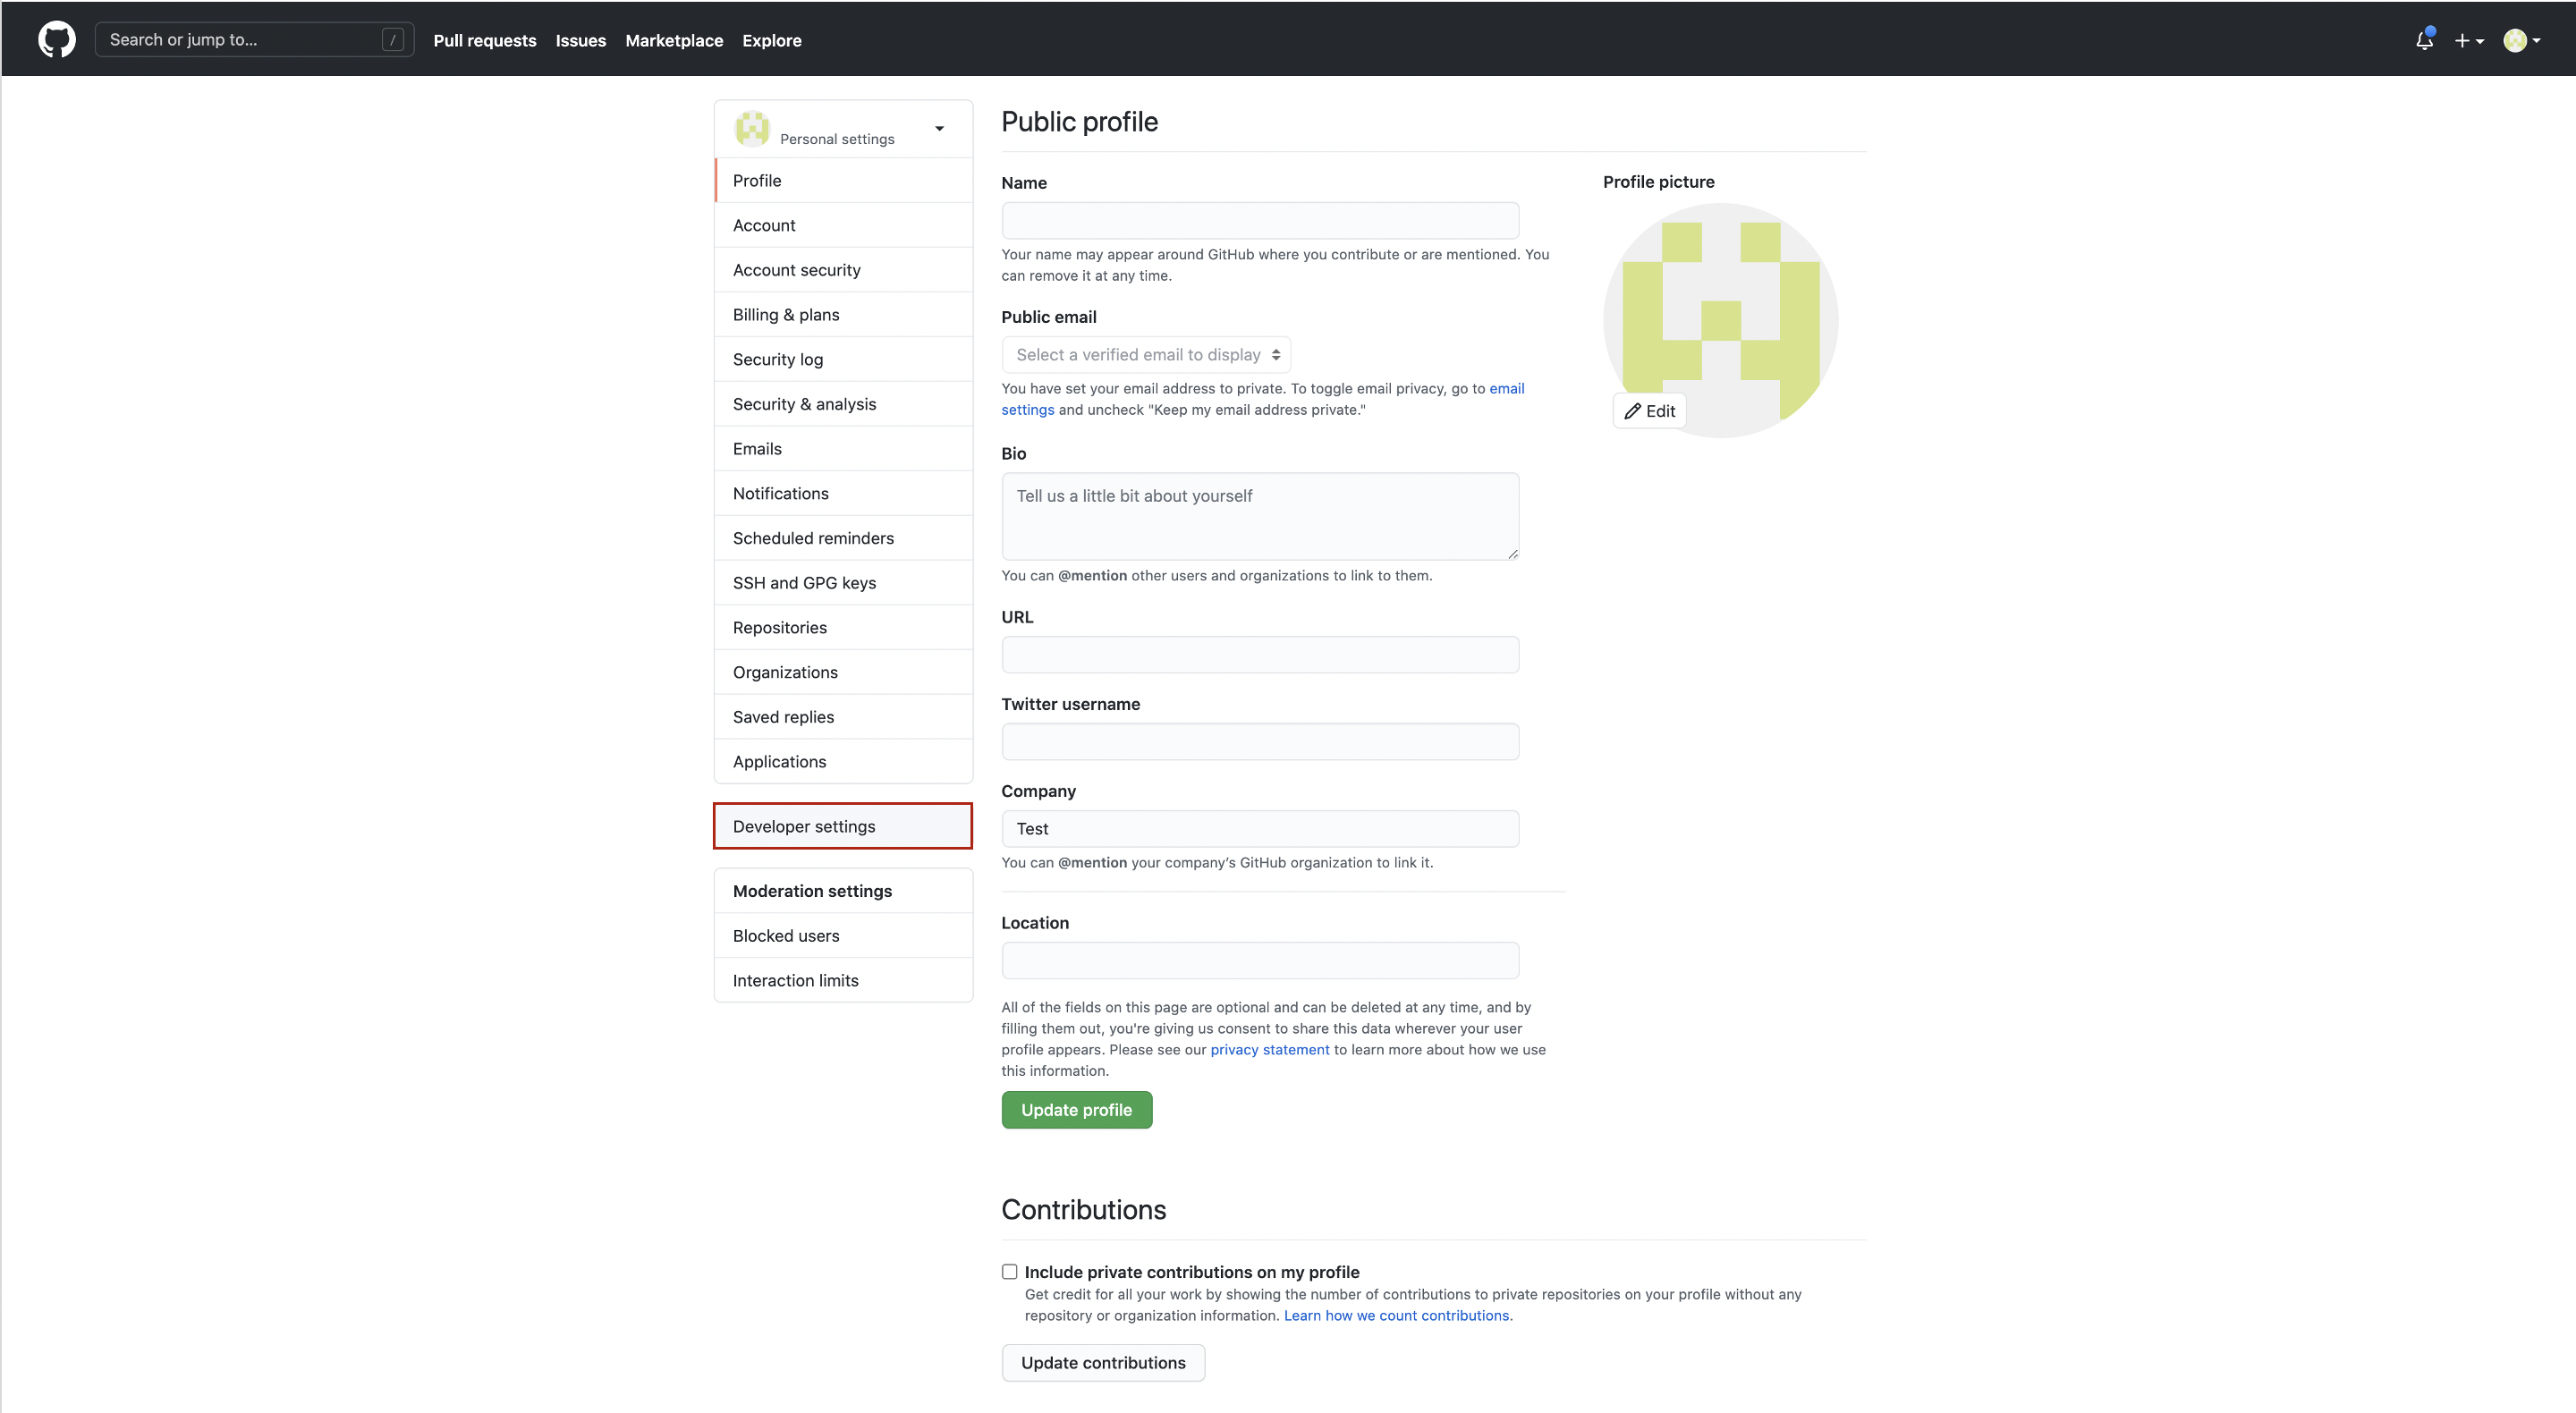
Task: Open Repositories settings
Action: point(843,627)
